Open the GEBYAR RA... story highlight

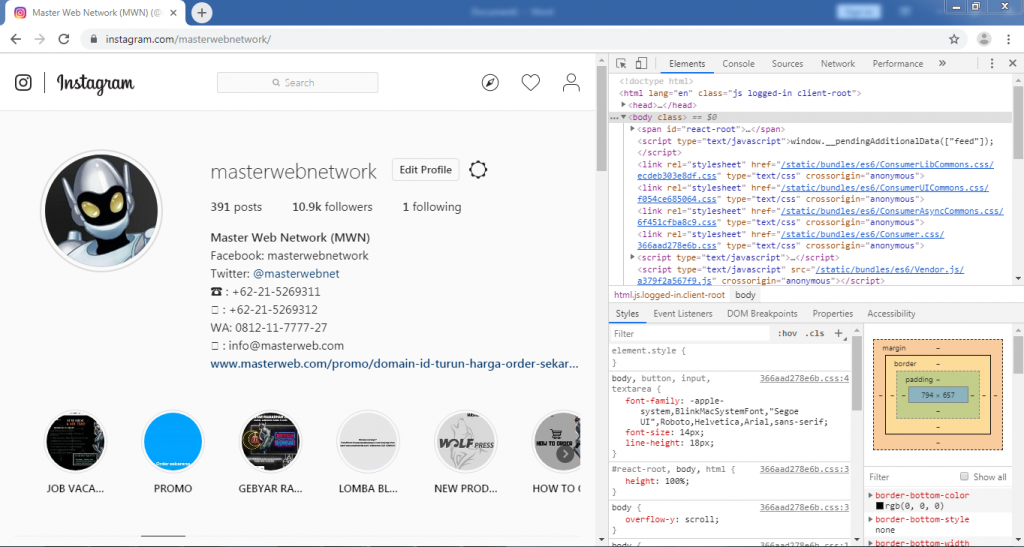pyautogui.click(x=270, y=442)
